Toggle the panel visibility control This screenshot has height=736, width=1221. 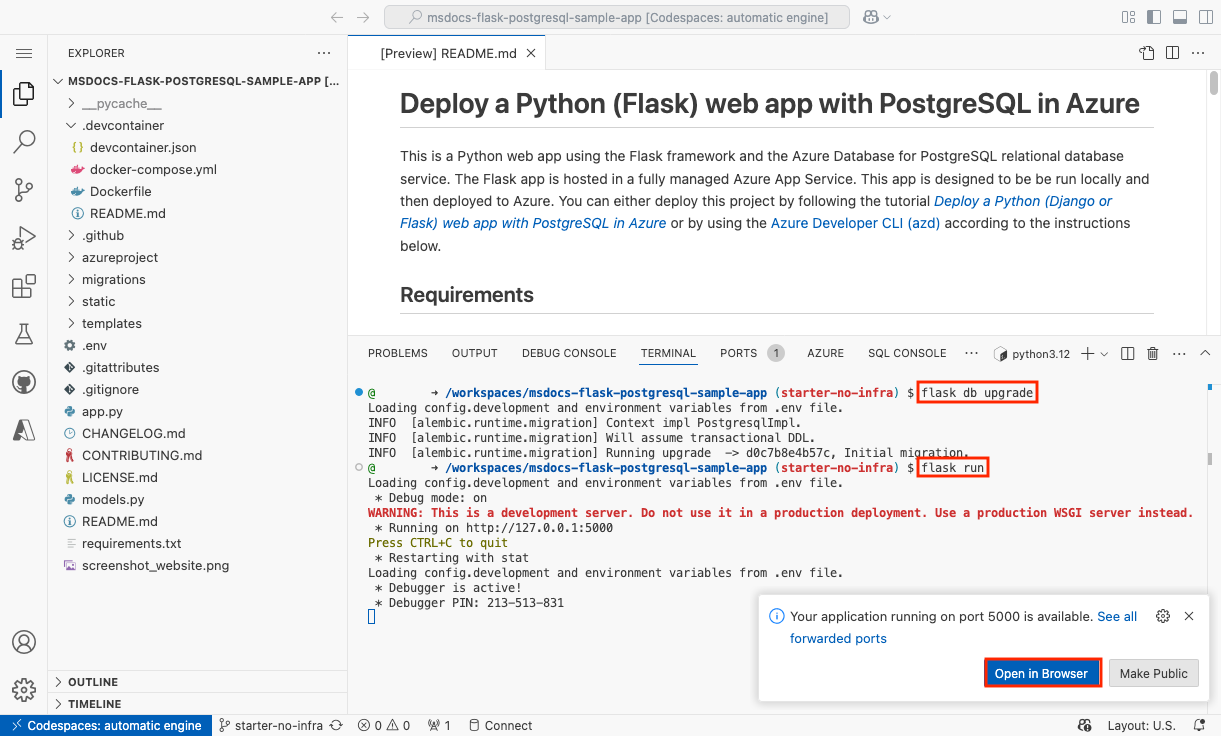[1181, 17]
